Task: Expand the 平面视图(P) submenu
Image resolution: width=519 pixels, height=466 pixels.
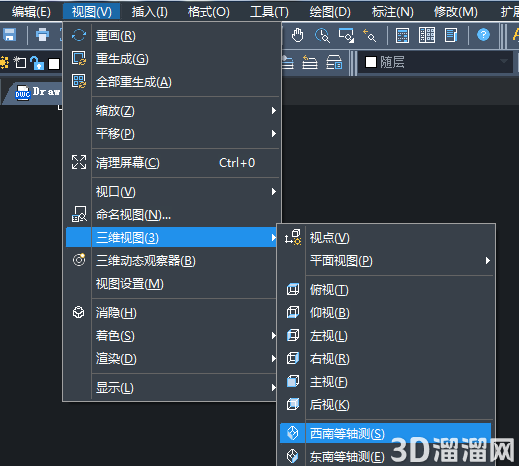Action: click(386, 261)
